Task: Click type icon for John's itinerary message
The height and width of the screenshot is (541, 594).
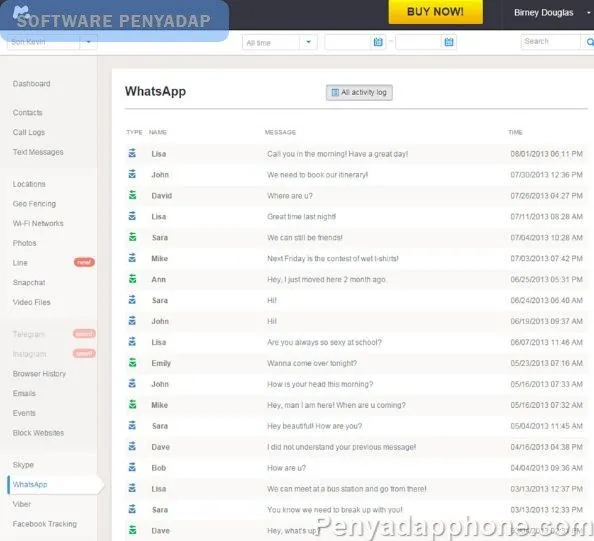Action: click(132, 174)
